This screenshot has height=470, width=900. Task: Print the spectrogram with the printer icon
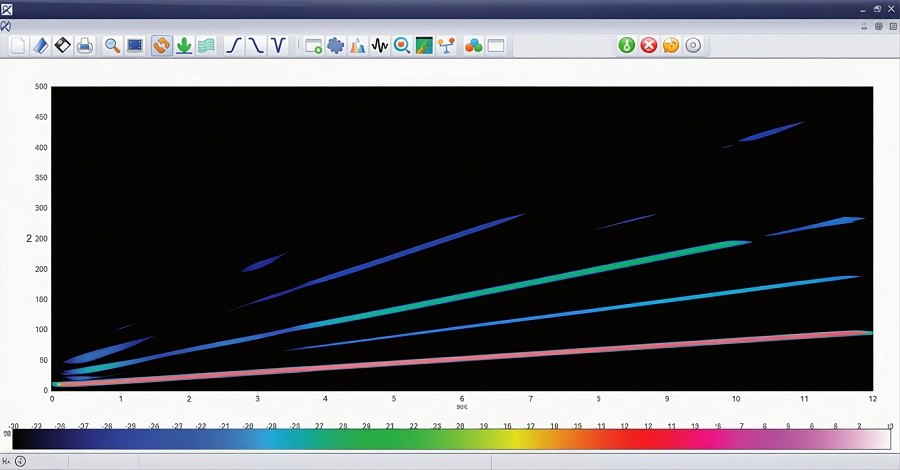pyautogui.click(x=85, y=45)
